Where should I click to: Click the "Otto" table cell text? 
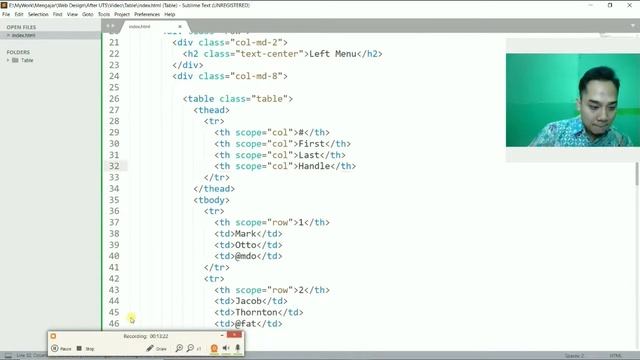click(x=246, y=245)
